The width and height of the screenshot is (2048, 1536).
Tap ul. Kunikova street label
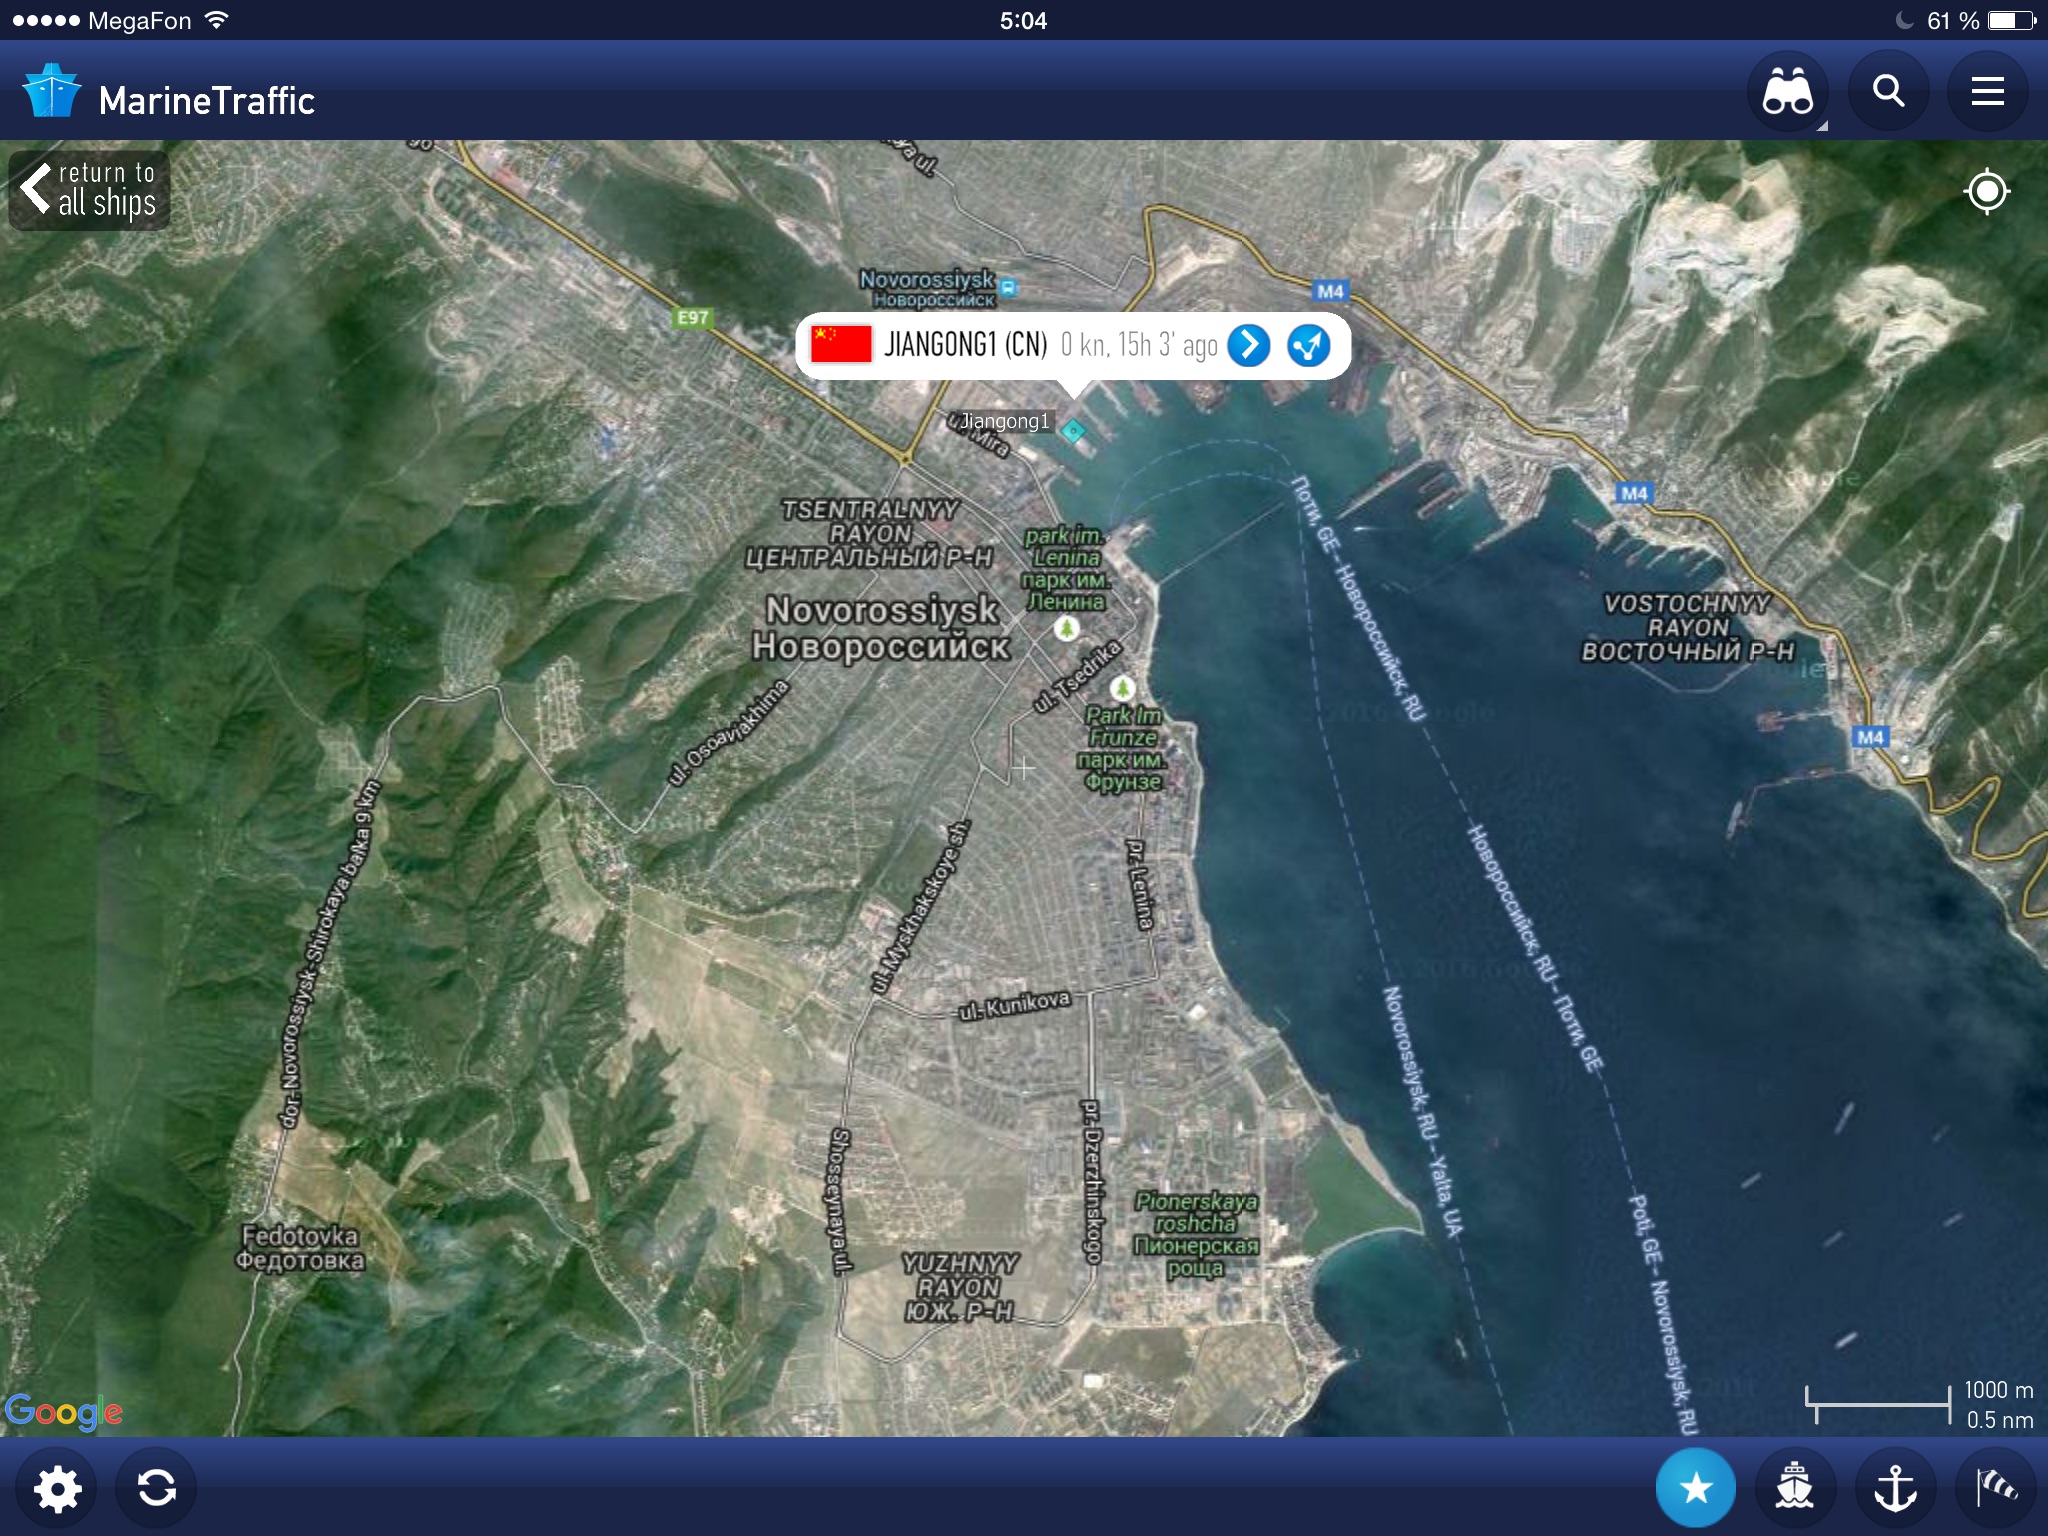point(1014,1006)
